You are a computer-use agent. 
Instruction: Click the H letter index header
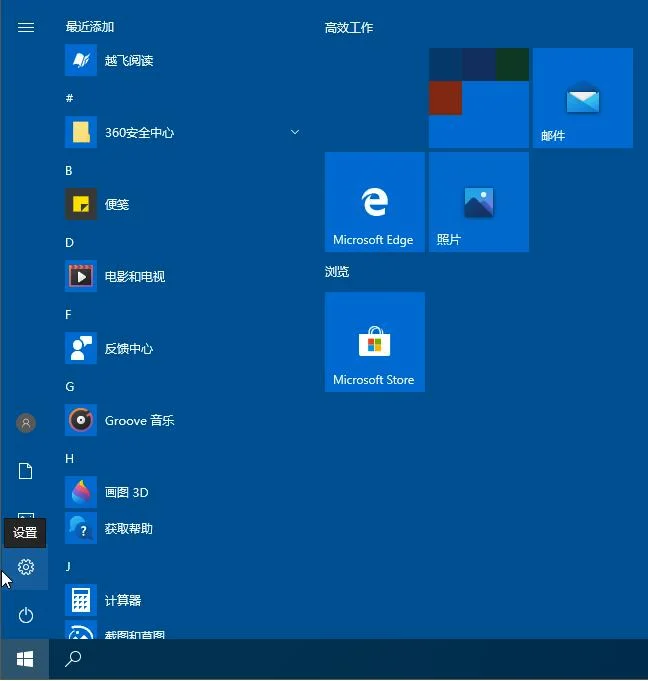(69, 459)
